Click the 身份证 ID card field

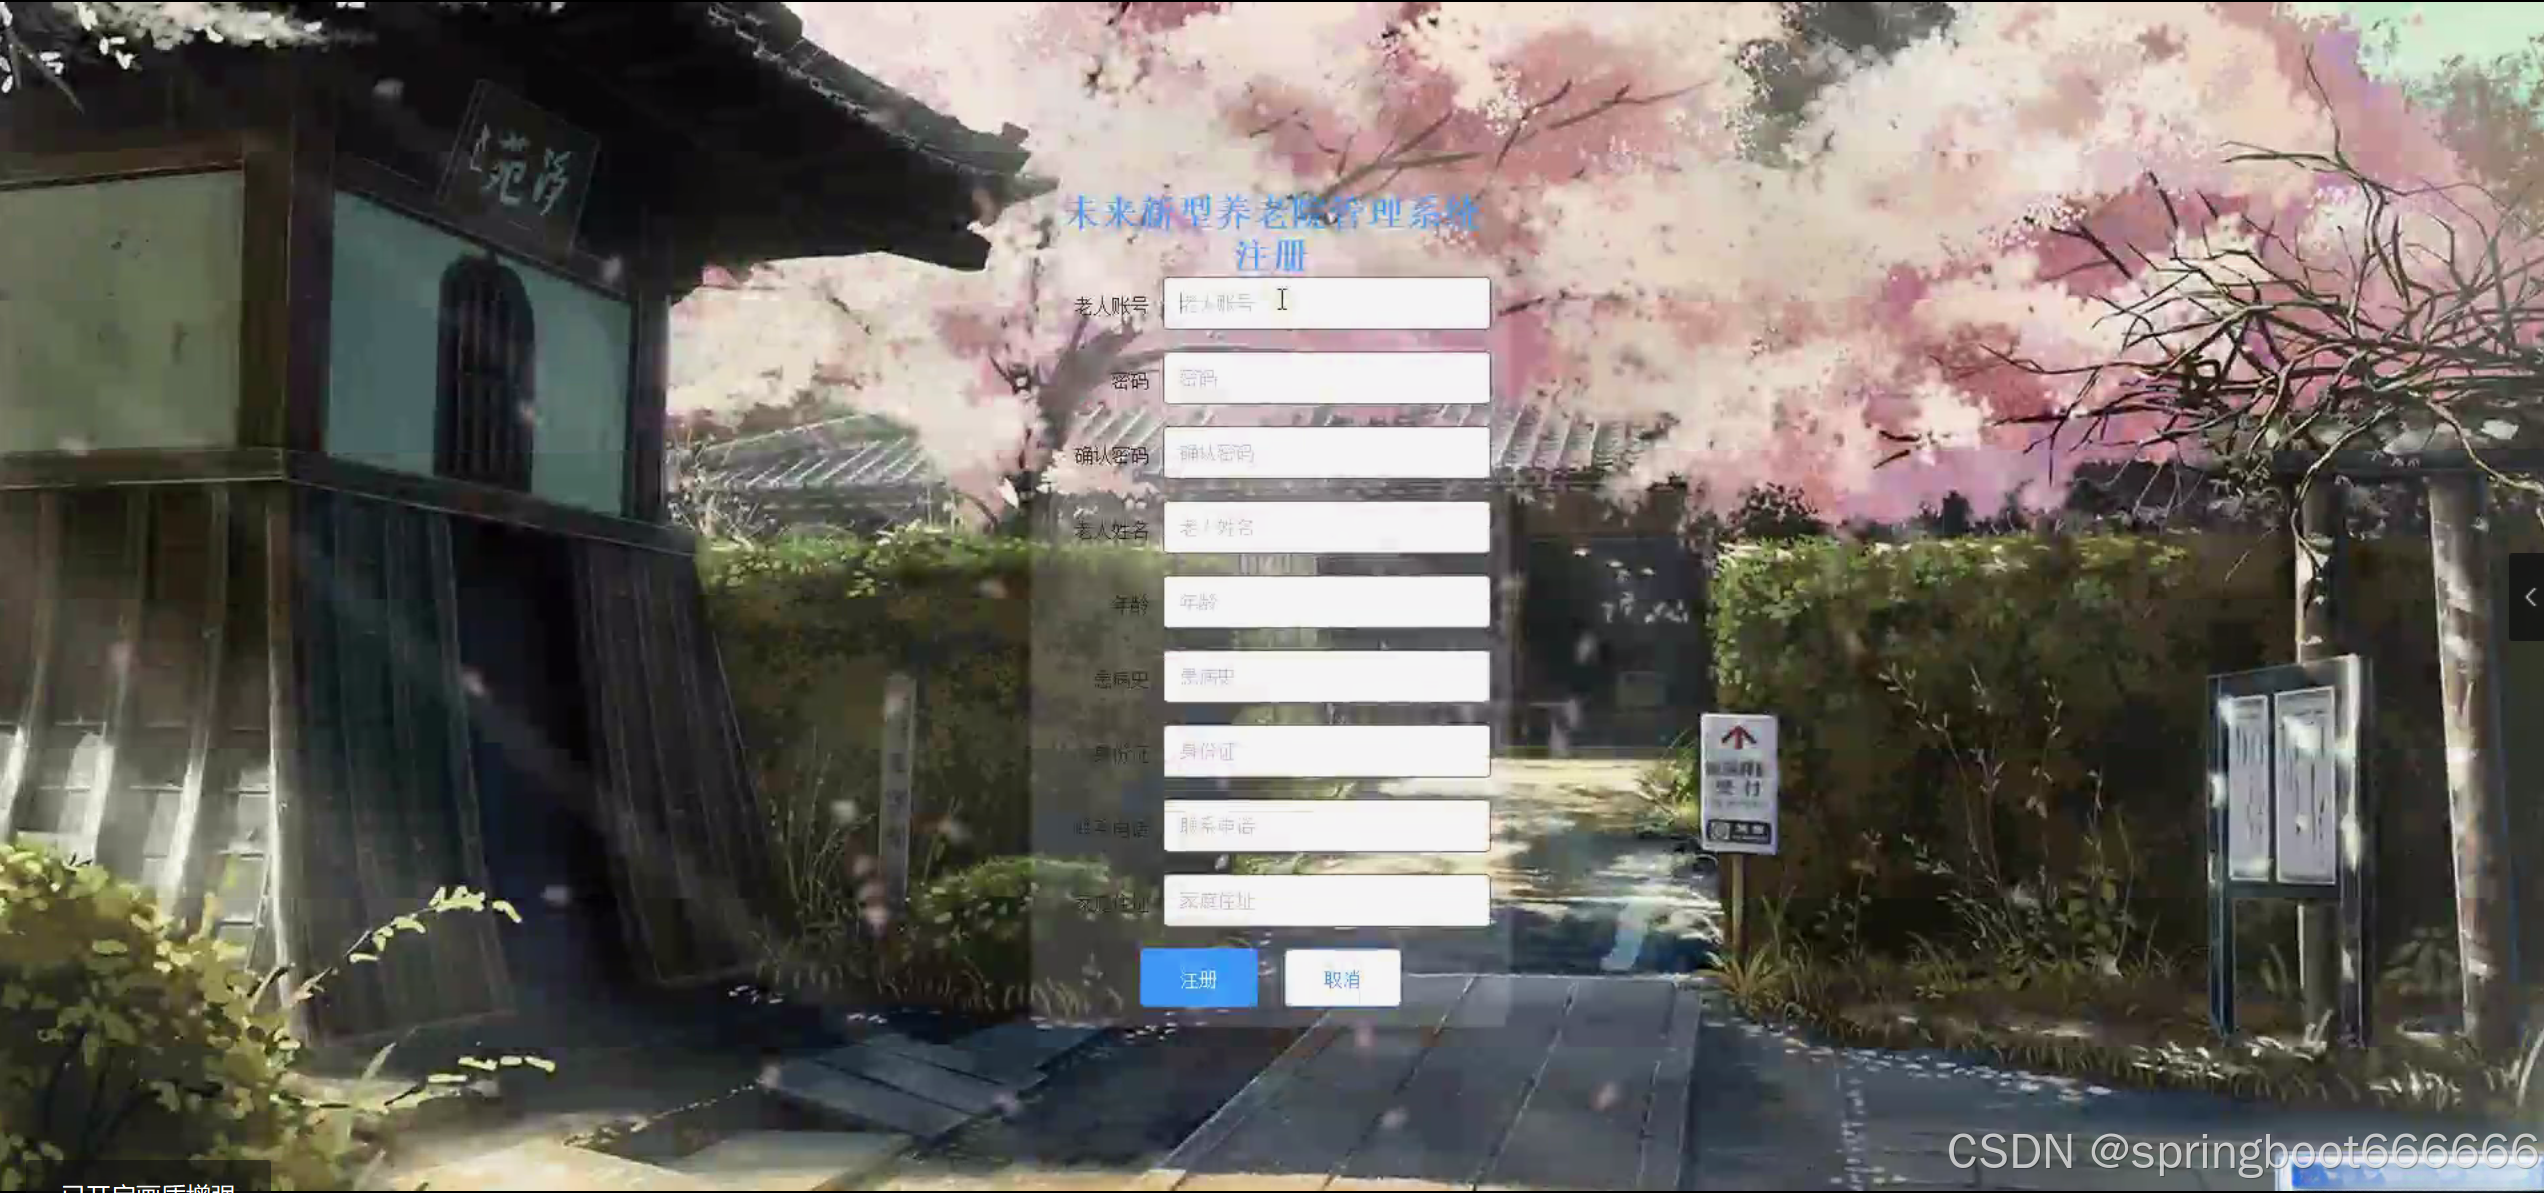tap(1326, 751)
